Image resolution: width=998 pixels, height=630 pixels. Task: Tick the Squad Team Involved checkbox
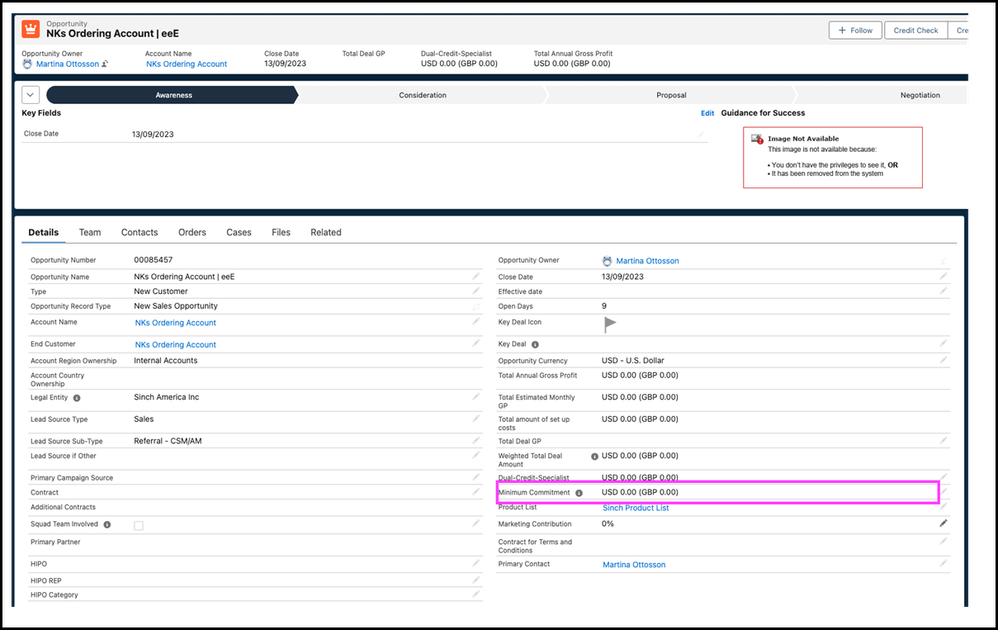139,525
